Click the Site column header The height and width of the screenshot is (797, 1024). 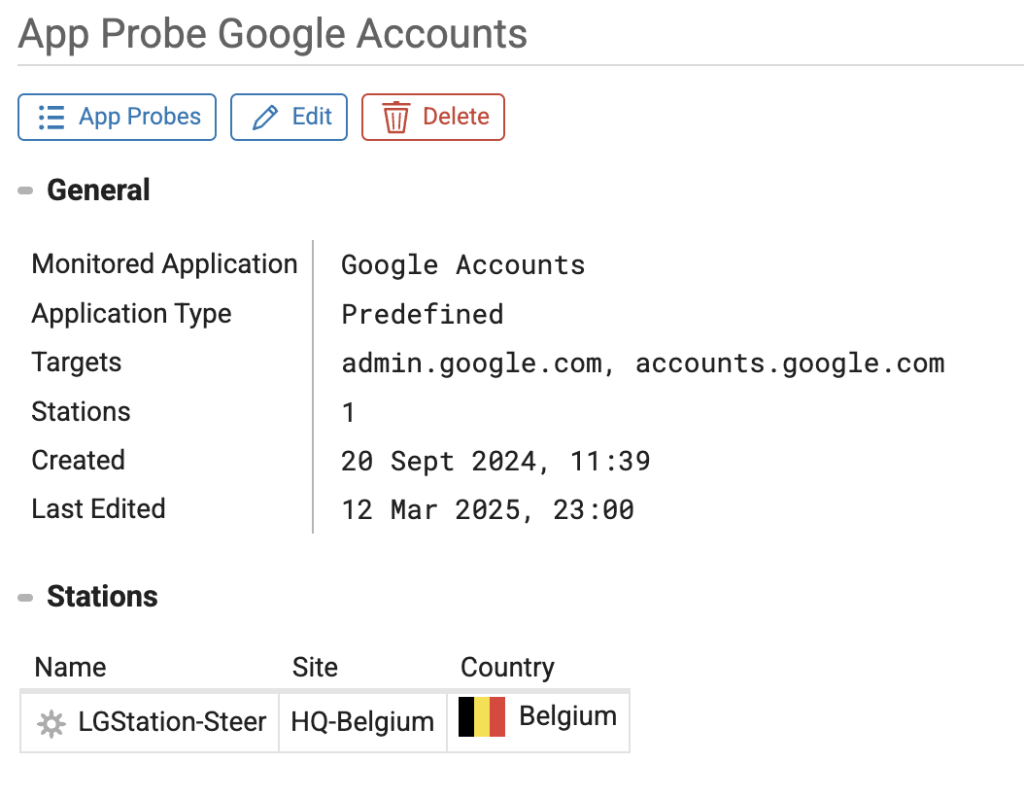tap(315, 667)
